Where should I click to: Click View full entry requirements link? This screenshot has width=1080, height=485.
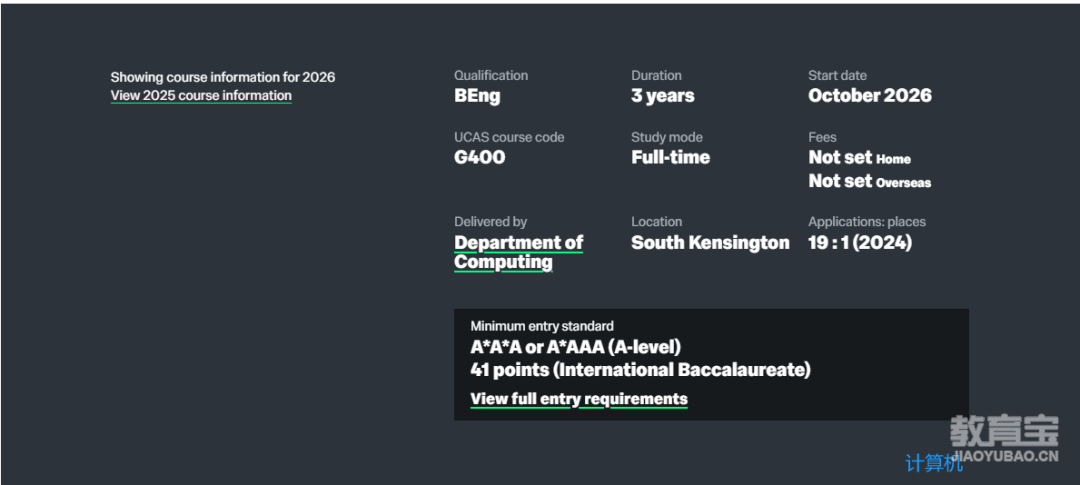(579, 399)
